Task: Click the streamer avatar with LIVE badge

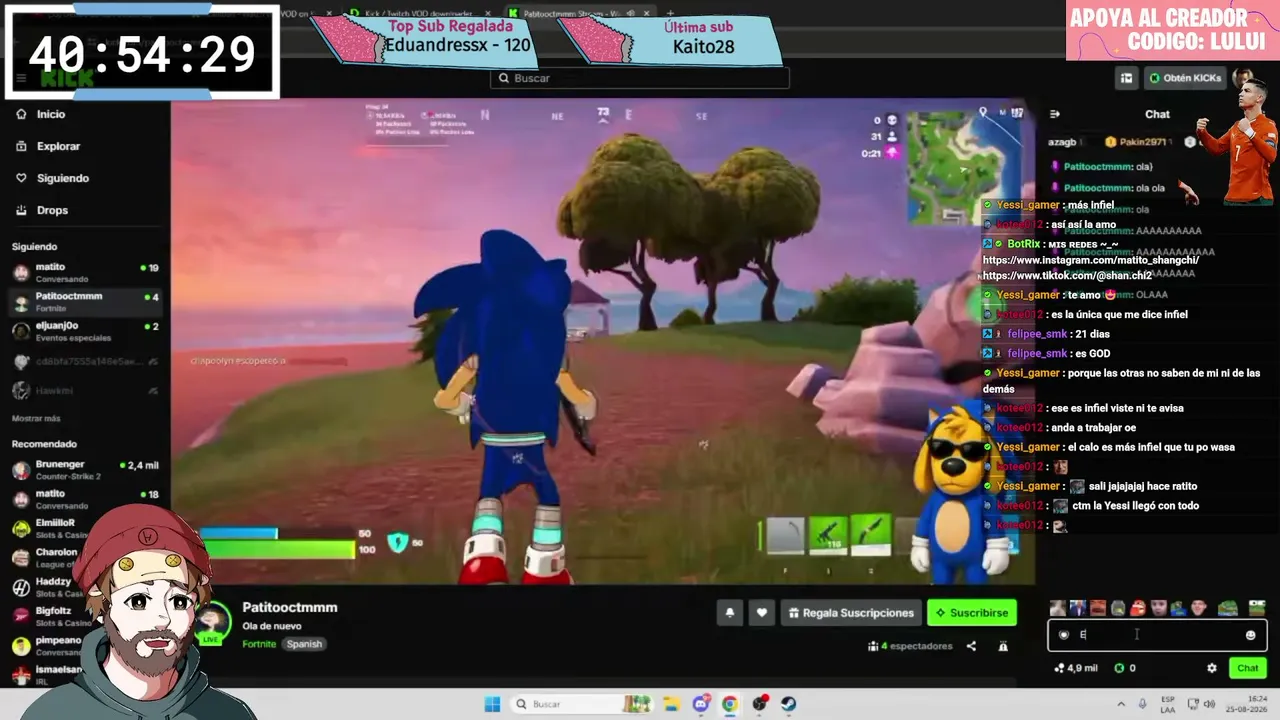Action: [213, 622]
